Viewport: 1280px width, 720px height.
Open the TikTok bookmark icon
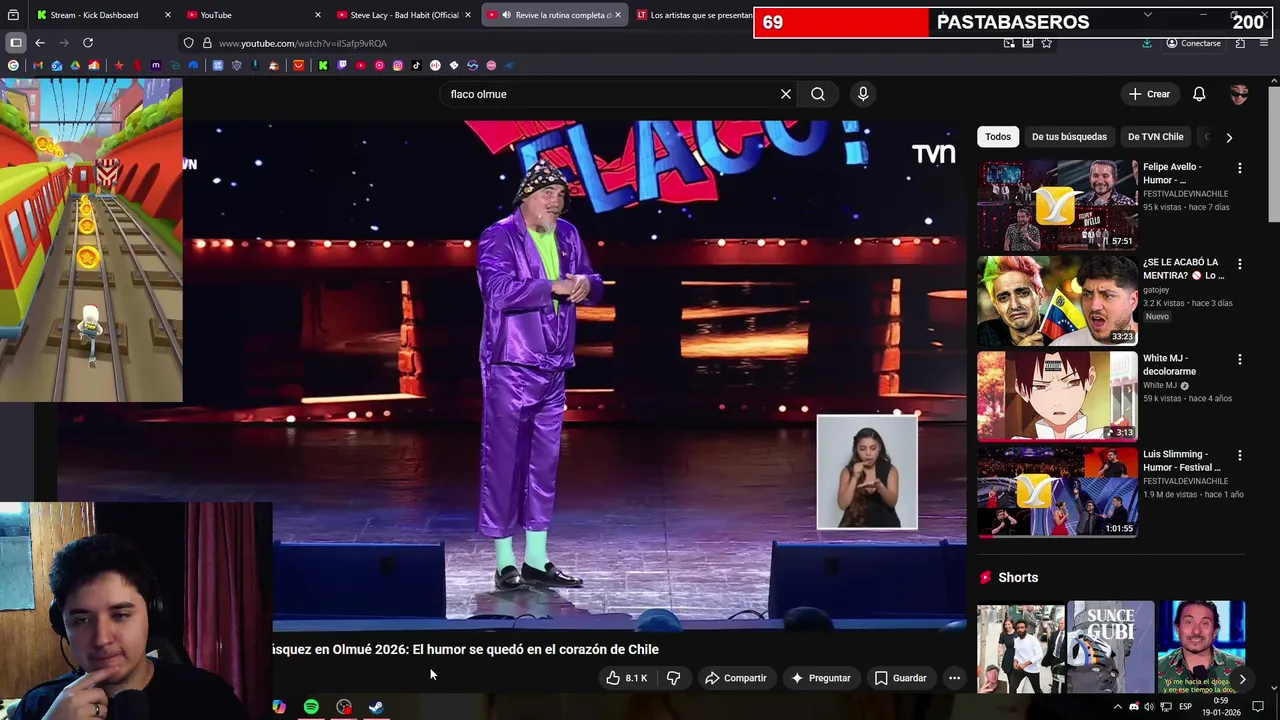click(416, 65)
